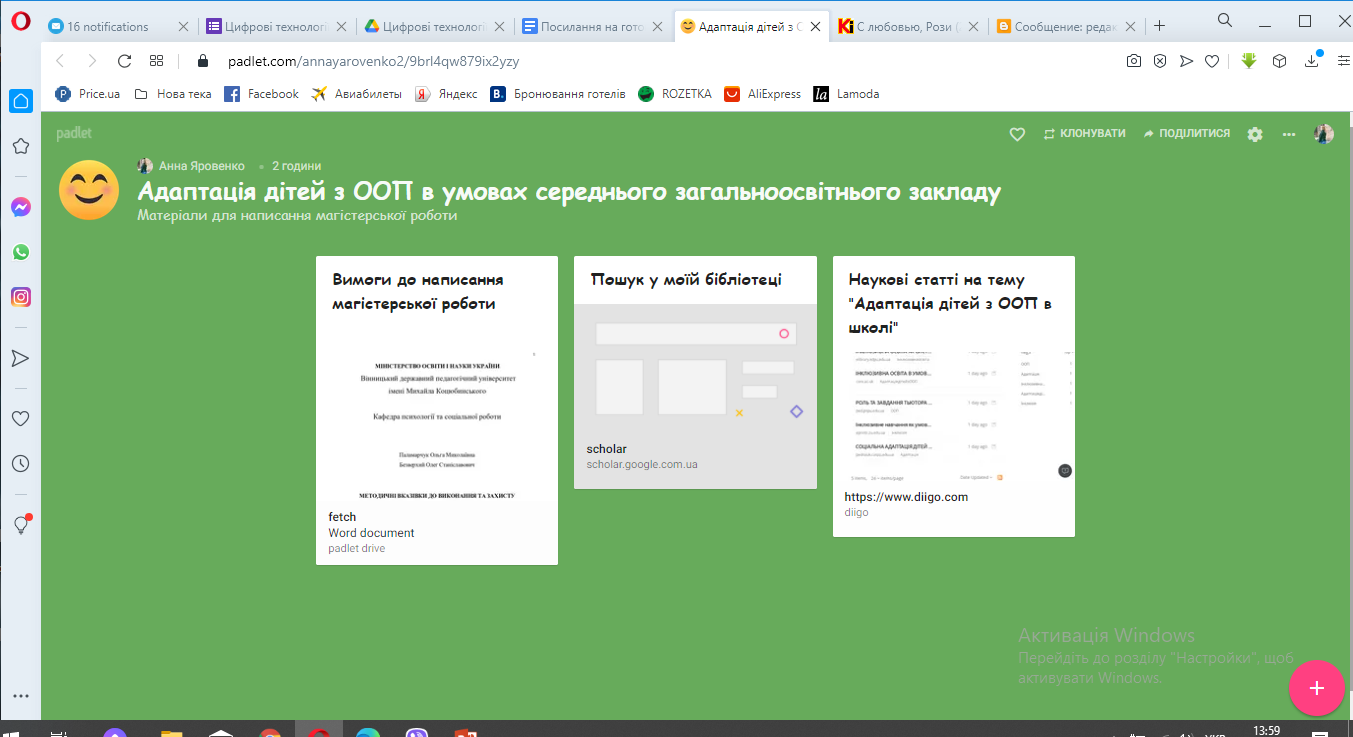The image size is (1353, 737).
Task: Open padlet settings gear
Action: (1255, 134)
